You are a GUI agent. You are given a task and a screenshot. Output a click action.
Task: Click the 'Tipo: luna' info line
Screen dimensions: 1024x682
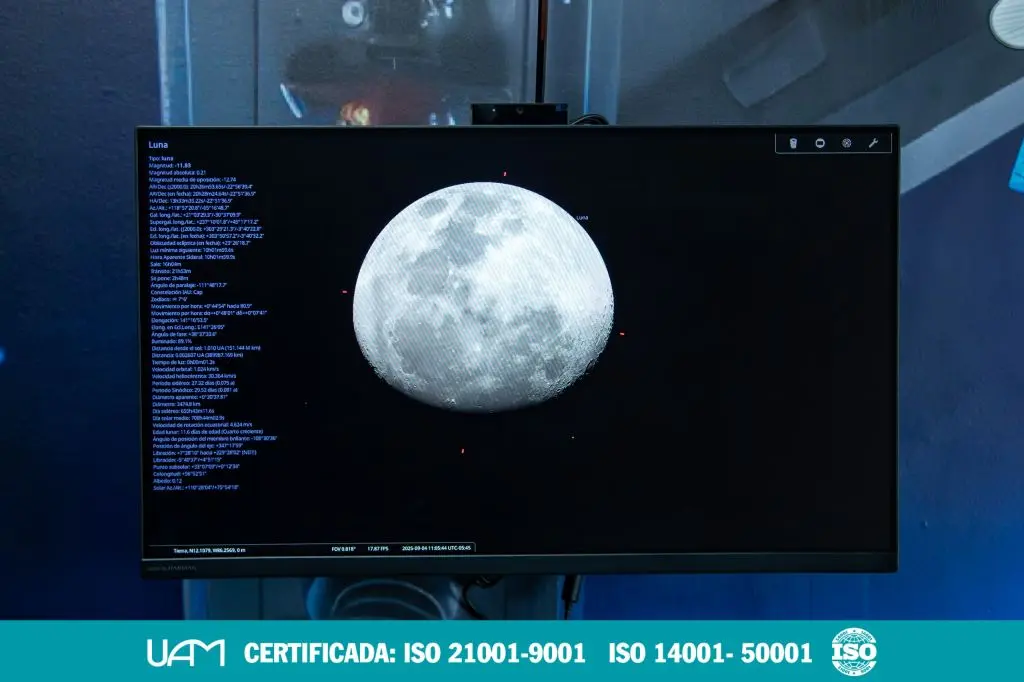tap(161, 159)
